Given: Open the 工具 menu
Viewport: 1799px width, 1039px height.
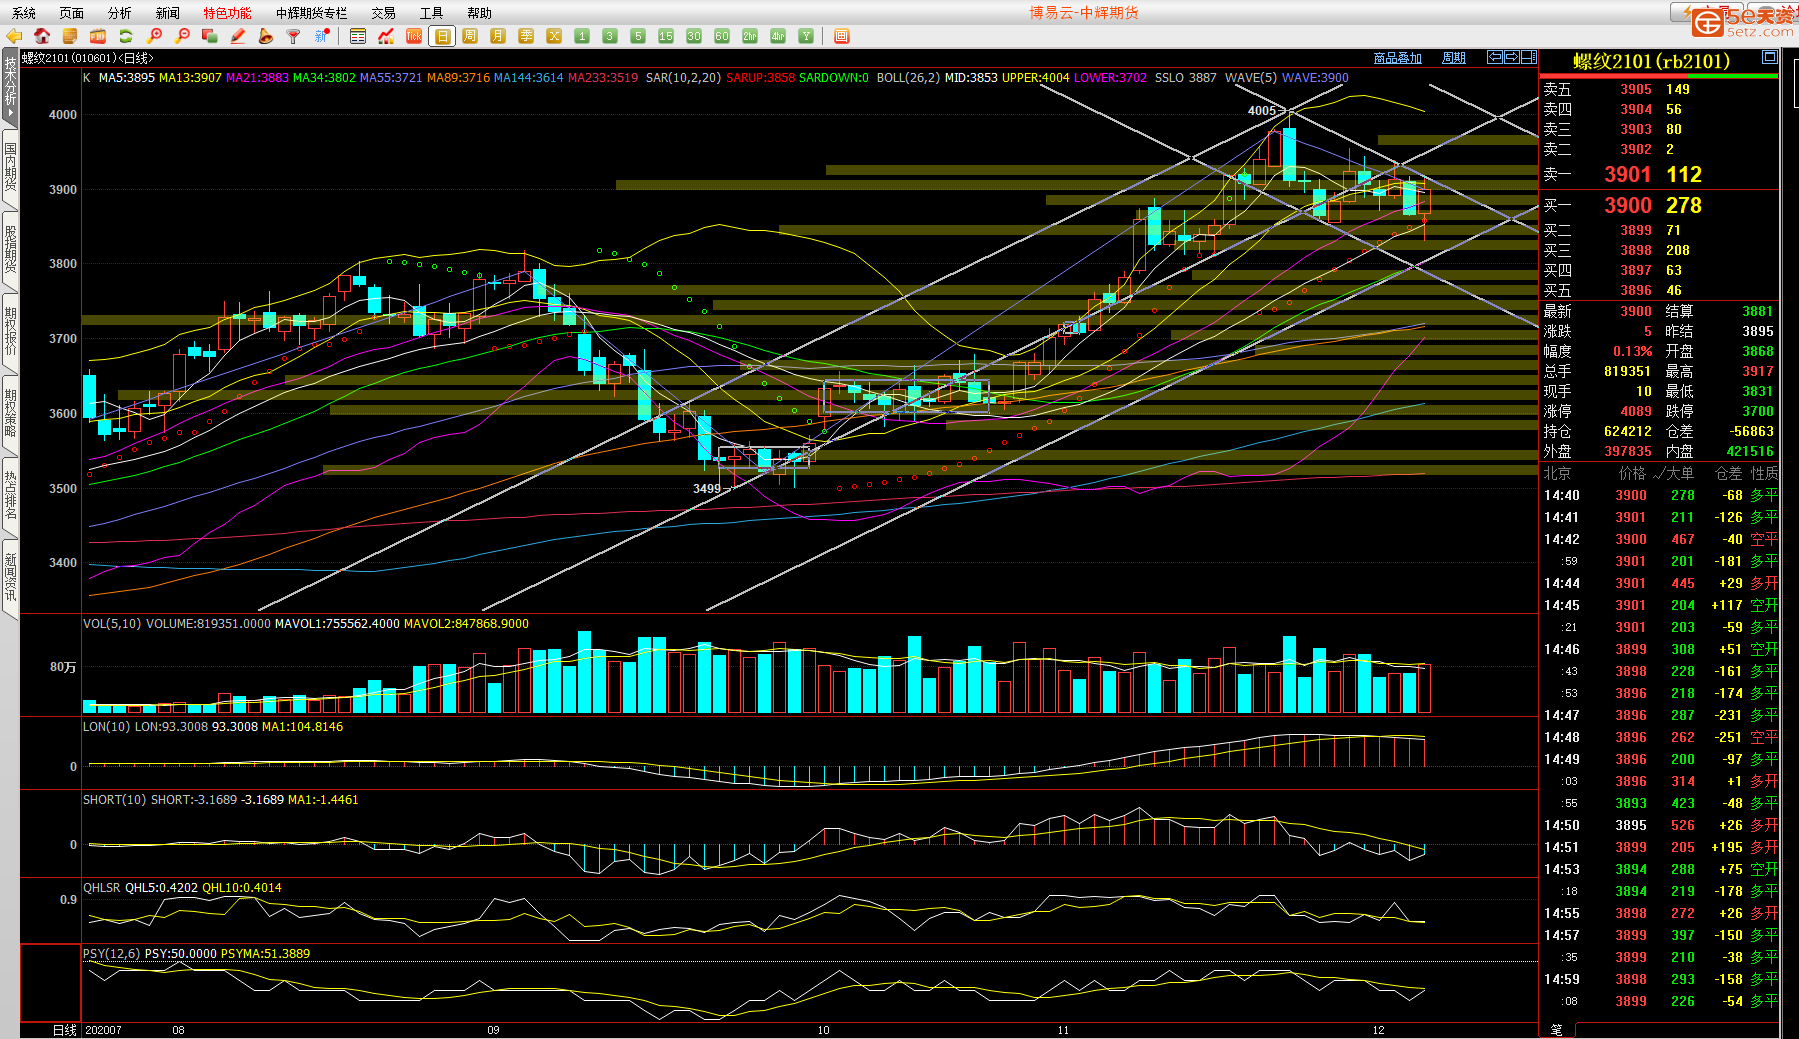Looking at the screenshot, I should point(432,13).
